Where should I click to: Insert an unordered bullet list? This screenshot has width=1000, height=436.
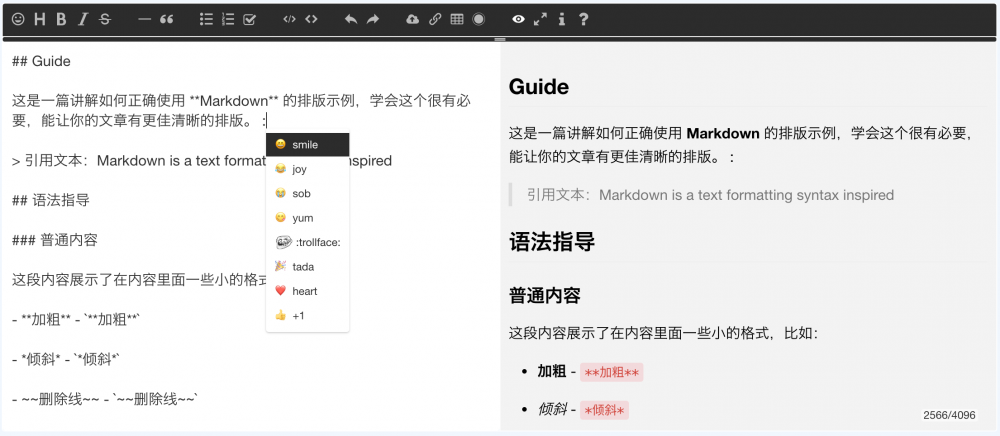[206, 19]
